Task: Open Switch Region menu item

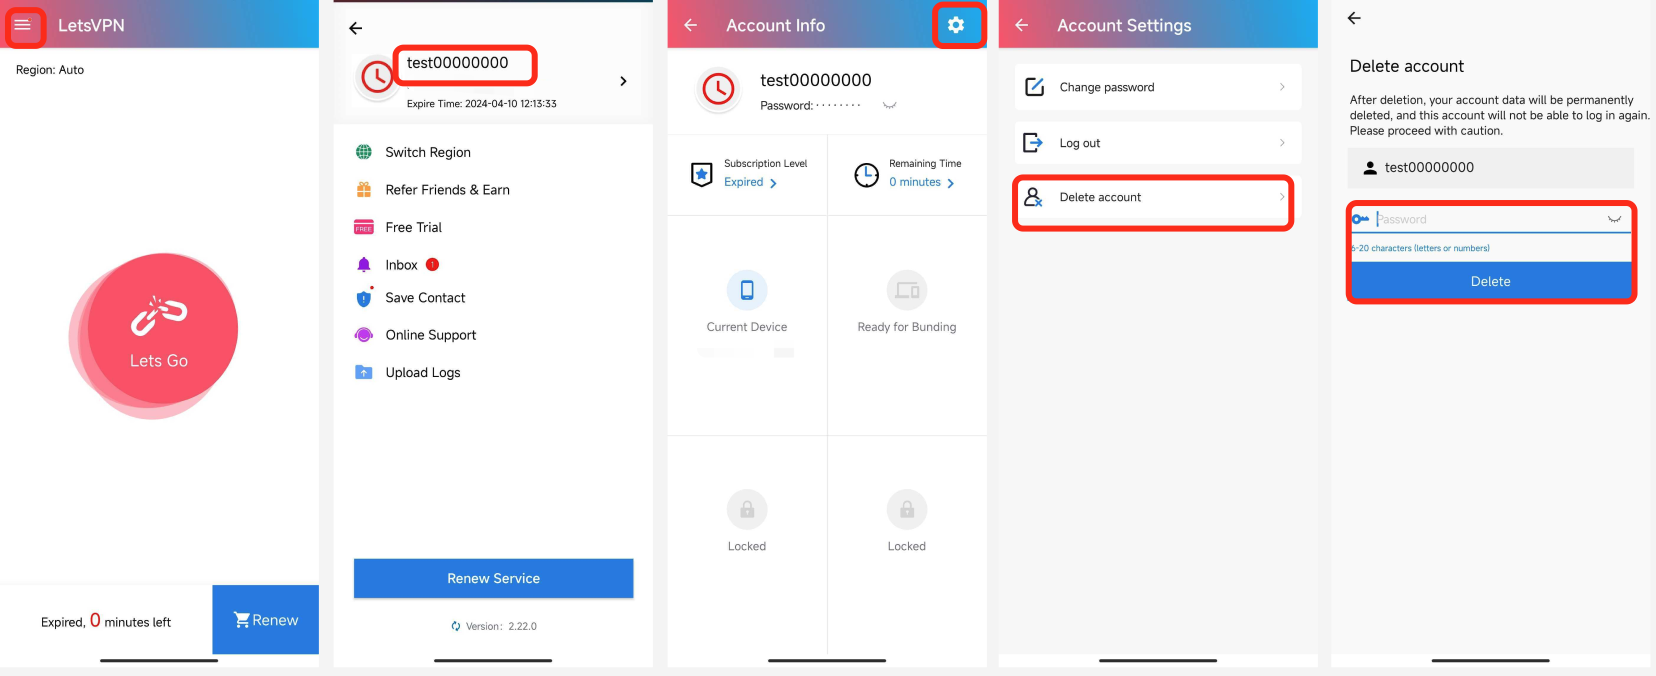Action: pyautogui.click(x=428, y=152)
